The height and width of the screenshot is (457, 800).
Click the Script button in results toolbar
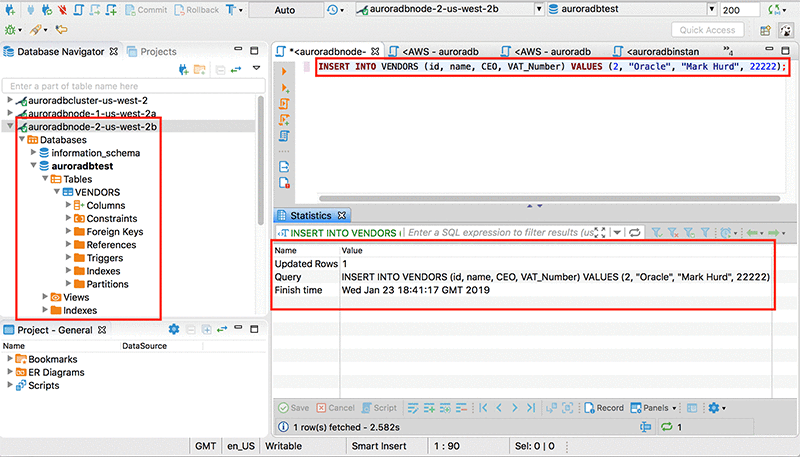[379, 408]
